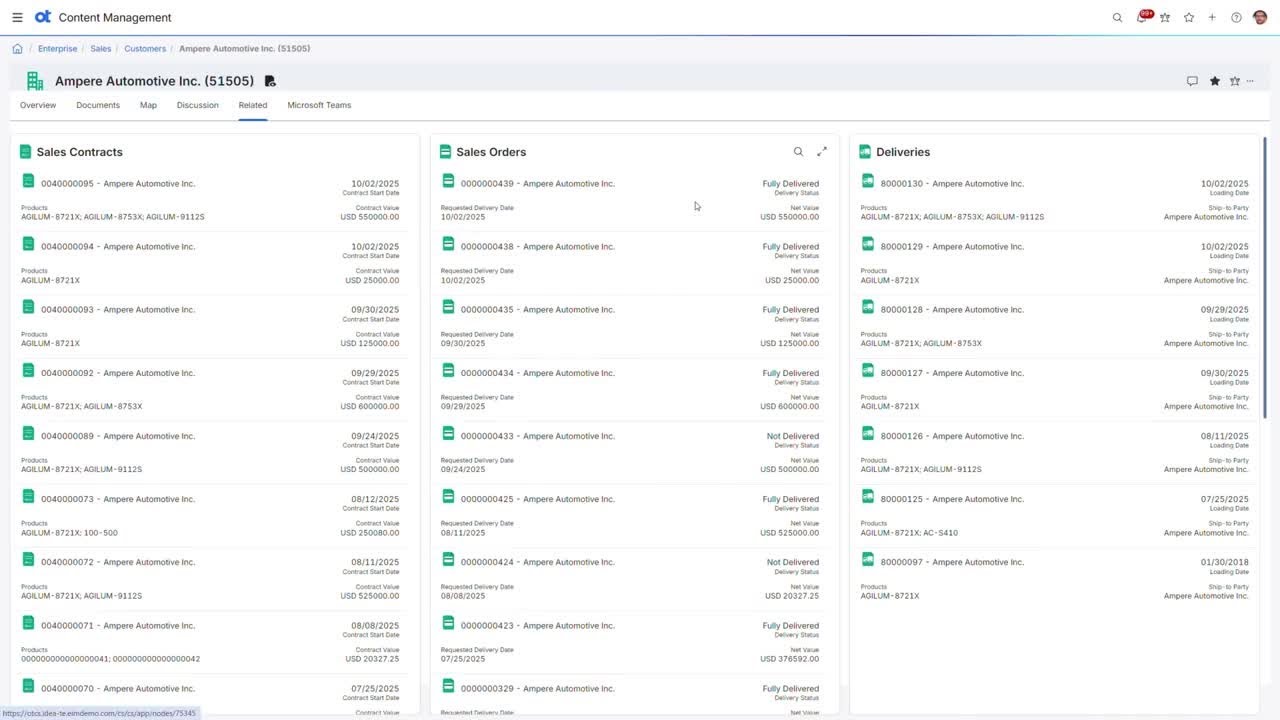Open the more actions ellipsis menu
Viewport: 1280px width, 720px height.
tap(1250, 81)
